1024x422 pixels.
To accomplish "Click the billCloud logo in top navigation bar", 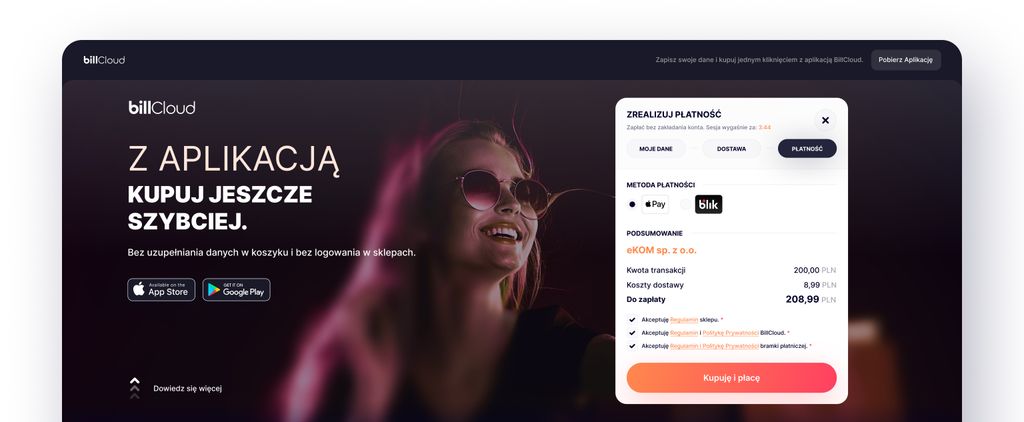I will coord(104,60).
